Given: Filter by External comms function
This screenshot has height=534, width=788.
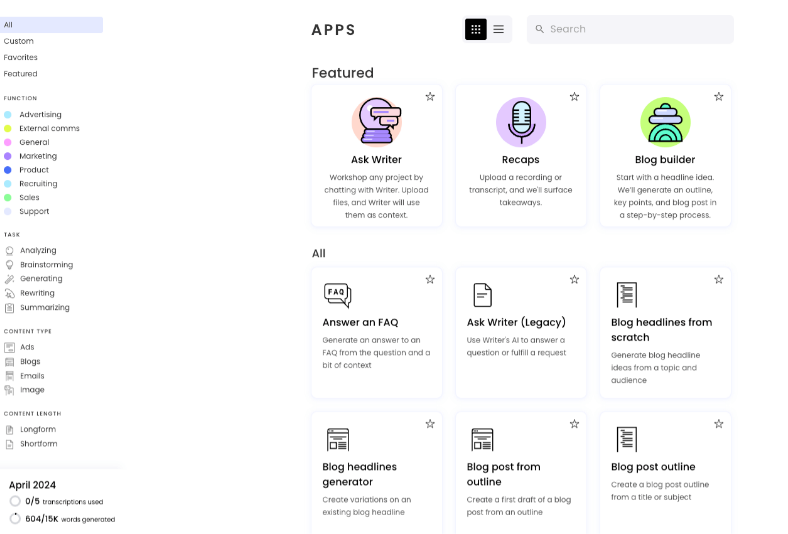Looking at the screenshot, I should click(49, 129).
